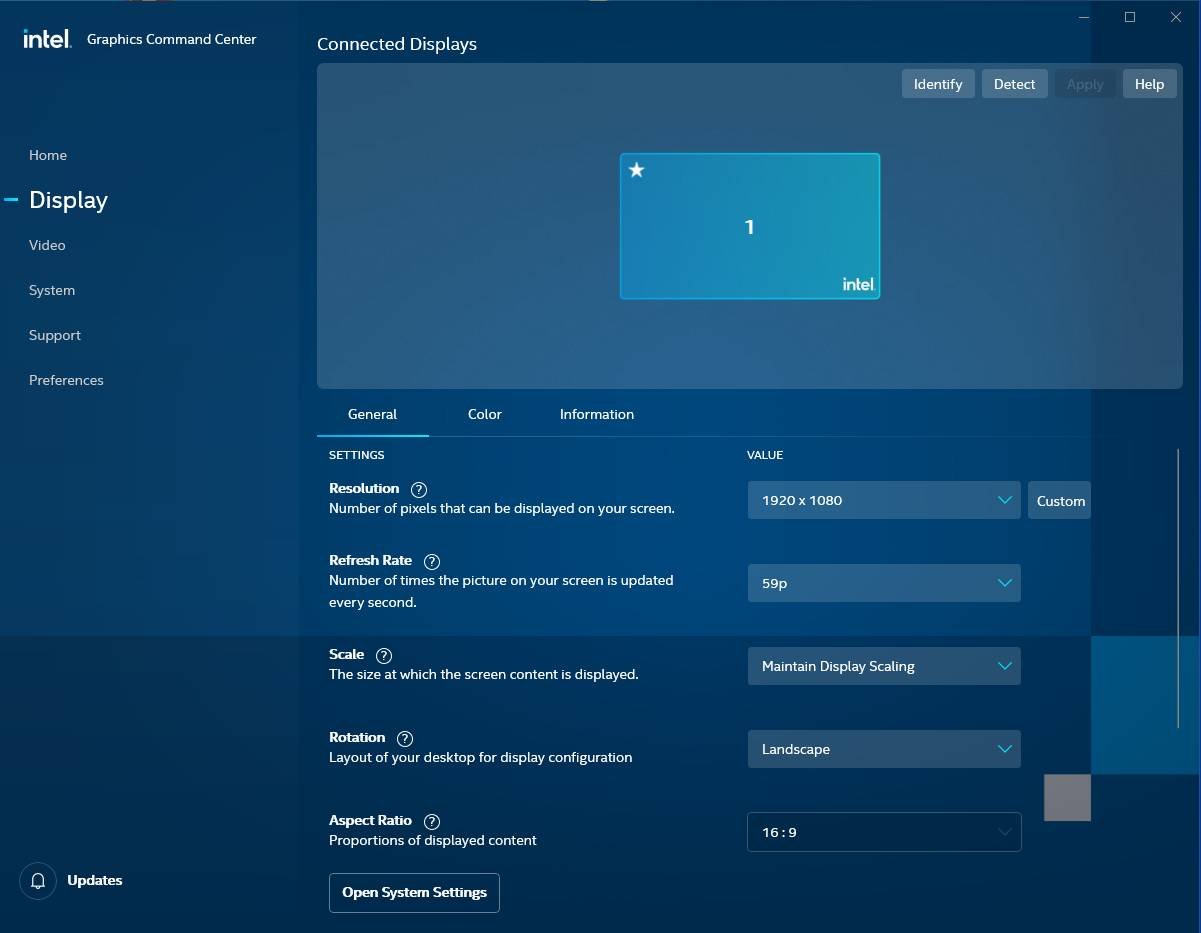Open Preferences from the sidebar
The image size is (1201, 933).
66,380
